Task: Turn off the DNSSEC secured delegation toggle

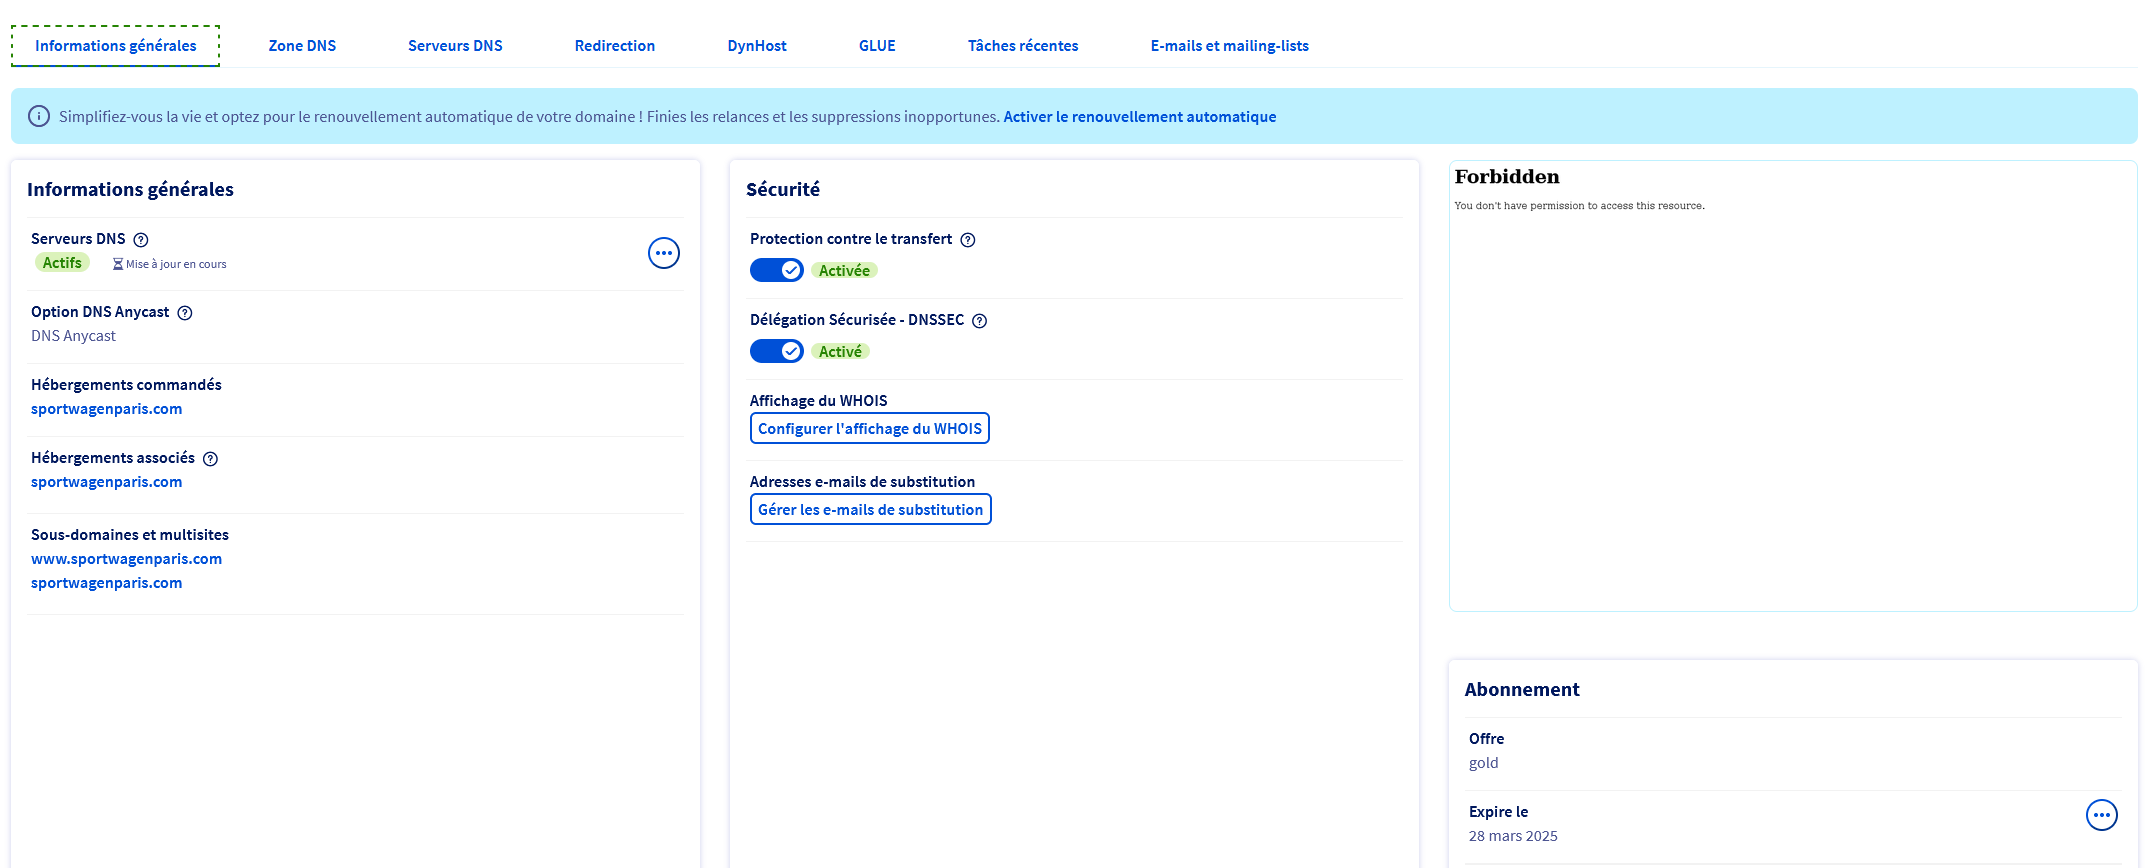Action: pos(777,351)
